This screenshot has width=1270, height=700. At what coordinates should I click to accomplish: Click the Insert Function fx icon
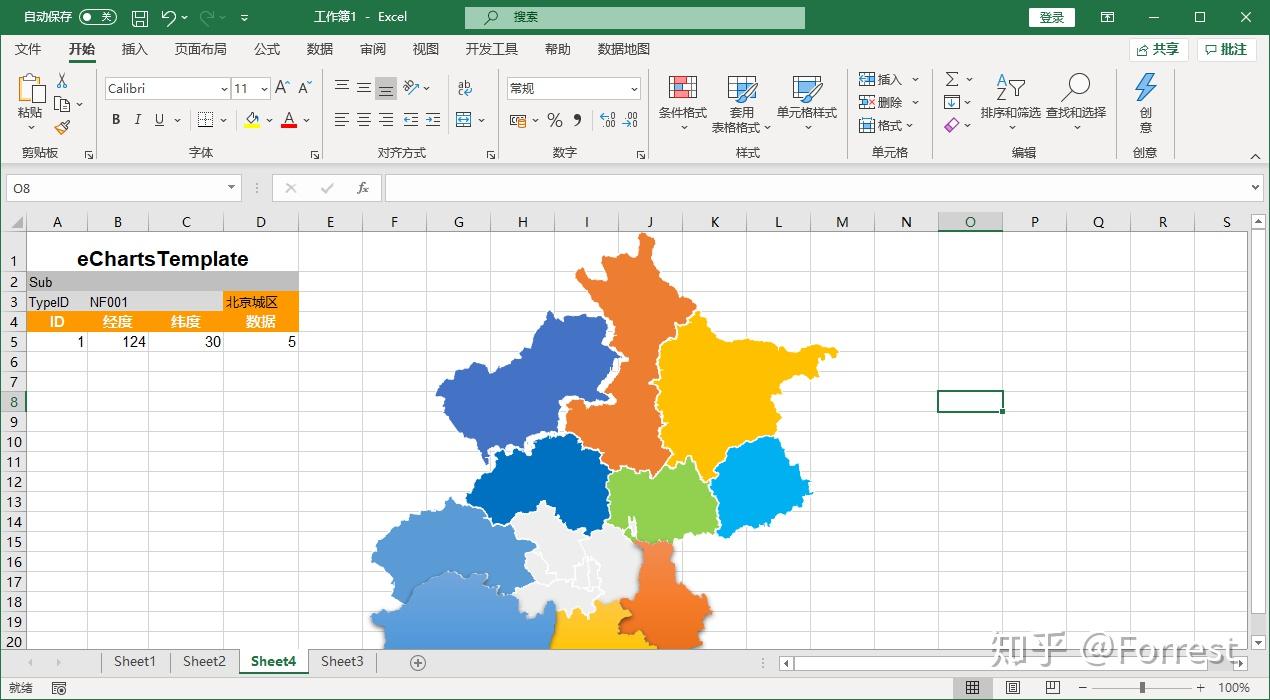tap(363, 188)
